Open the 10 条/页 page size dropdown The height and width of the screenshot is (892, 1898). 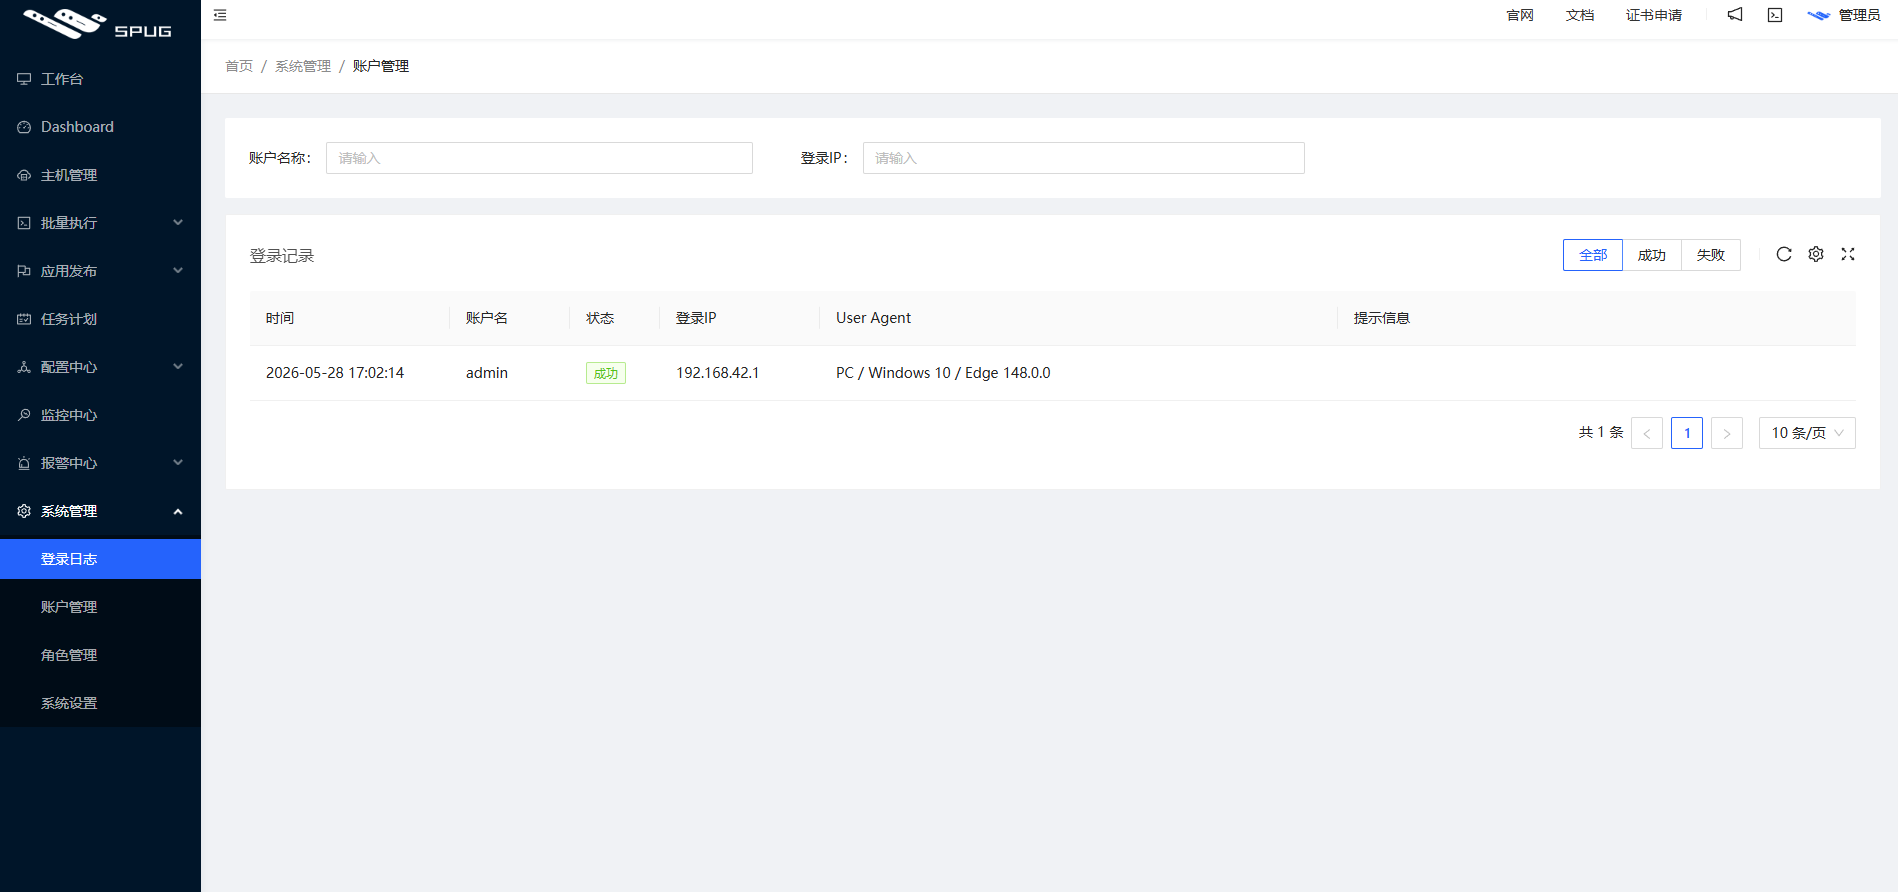click(x=1807, y=433)
